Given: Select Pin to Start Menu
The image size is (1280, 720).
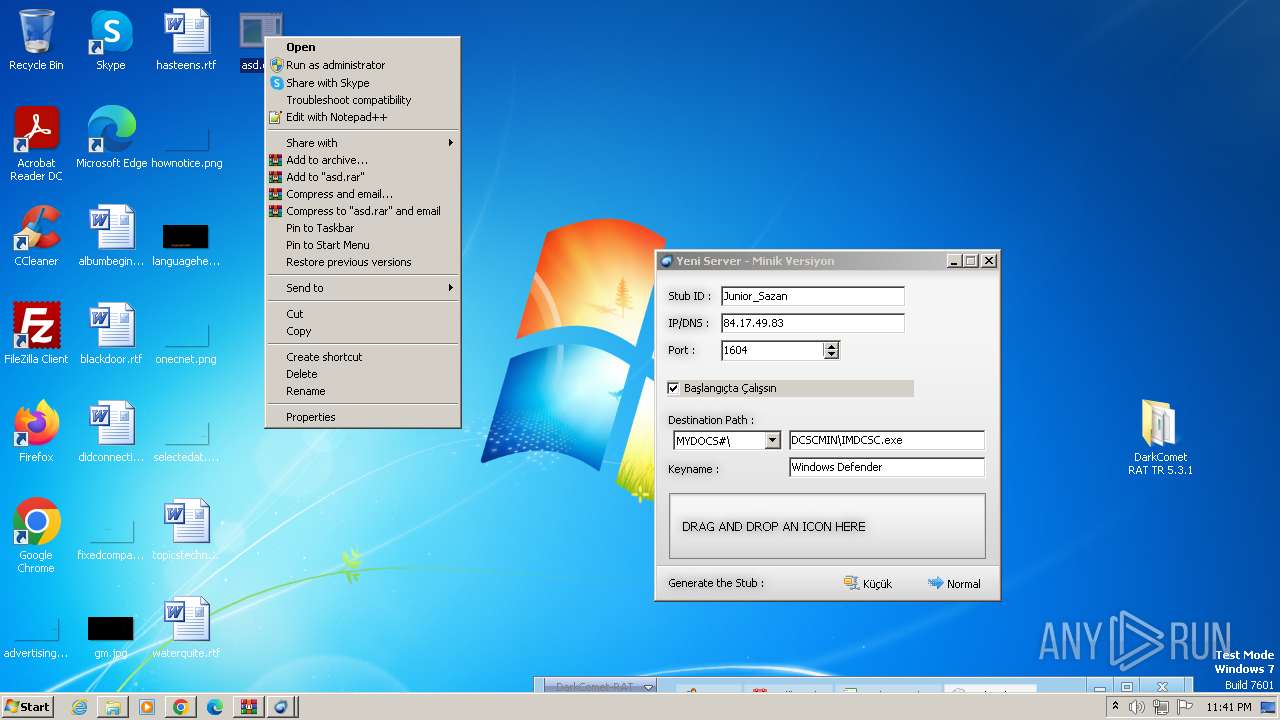Looking at the screenshot, I should pyautogui.click(x=362, y=245).
